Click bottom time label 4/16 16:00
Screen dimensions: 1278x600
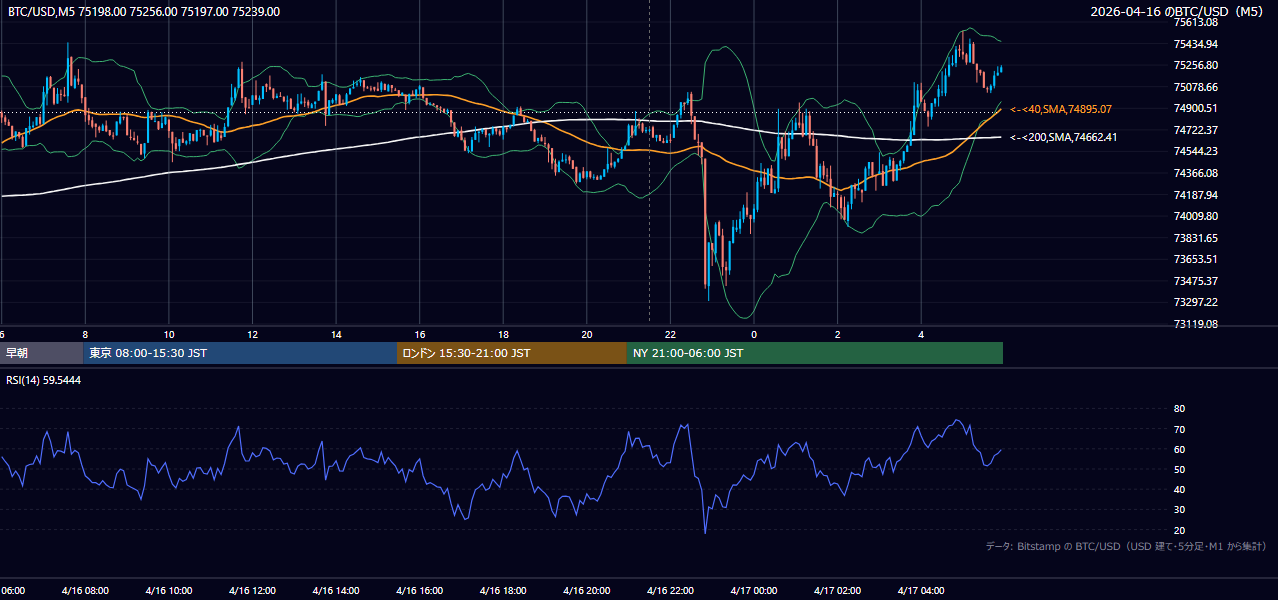tap(419, 591)
